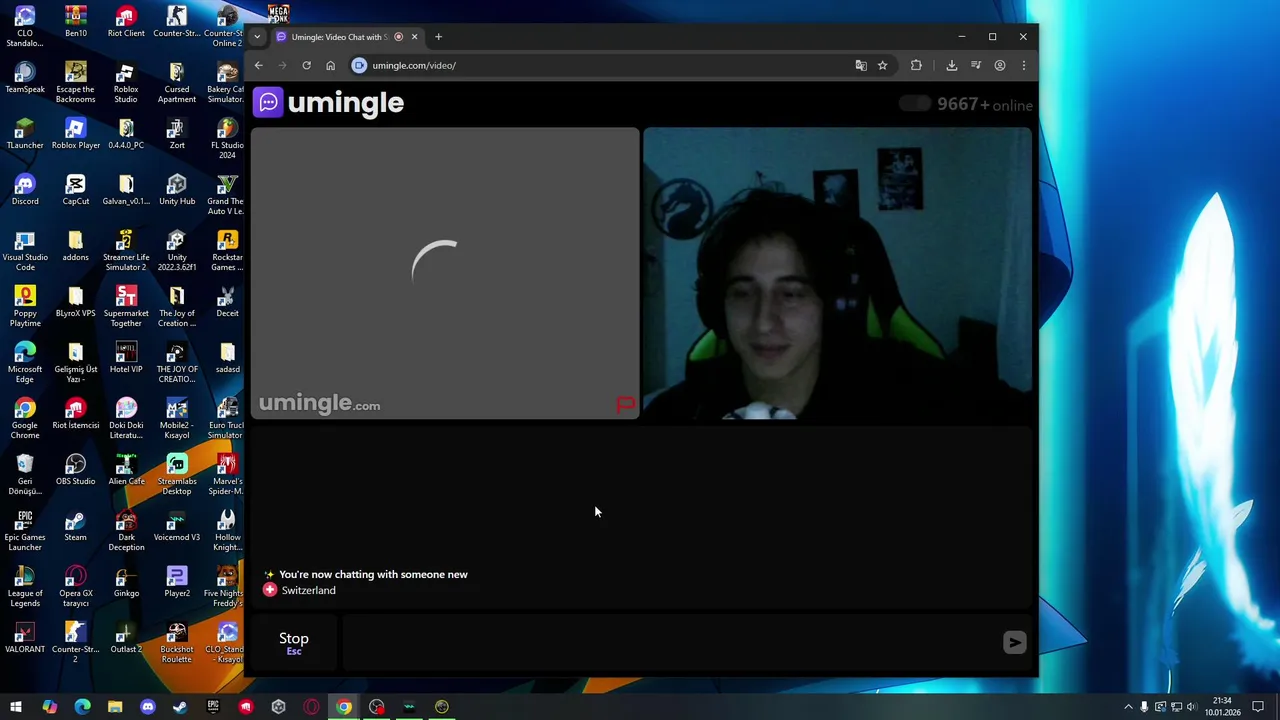Open the tab search dropdown arrow
Viewport: 1280px width, 720px height.
coord(257,37)
